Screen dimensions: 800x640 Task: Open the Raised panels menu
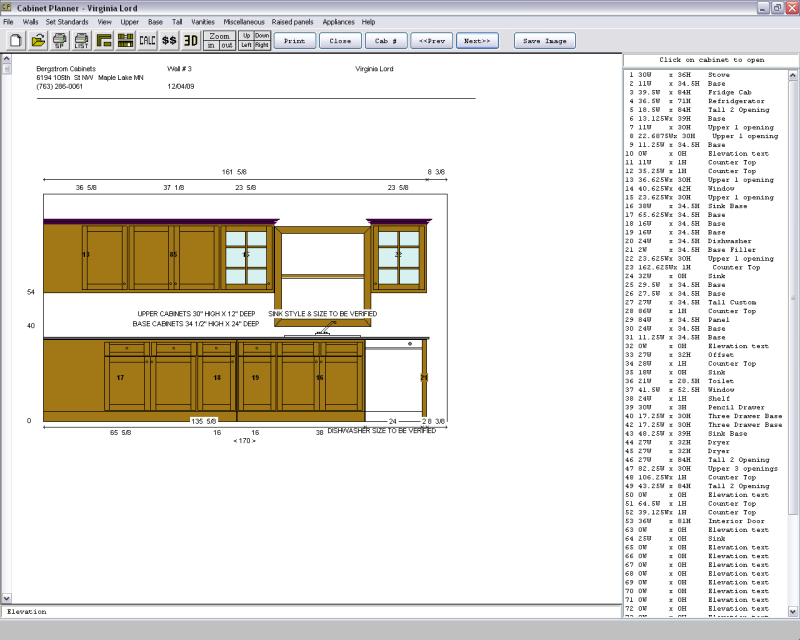(292, 22)
